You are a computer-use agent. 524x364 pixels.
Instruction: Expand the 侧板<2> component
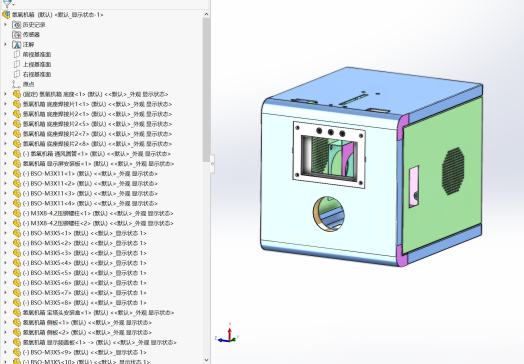5,333
